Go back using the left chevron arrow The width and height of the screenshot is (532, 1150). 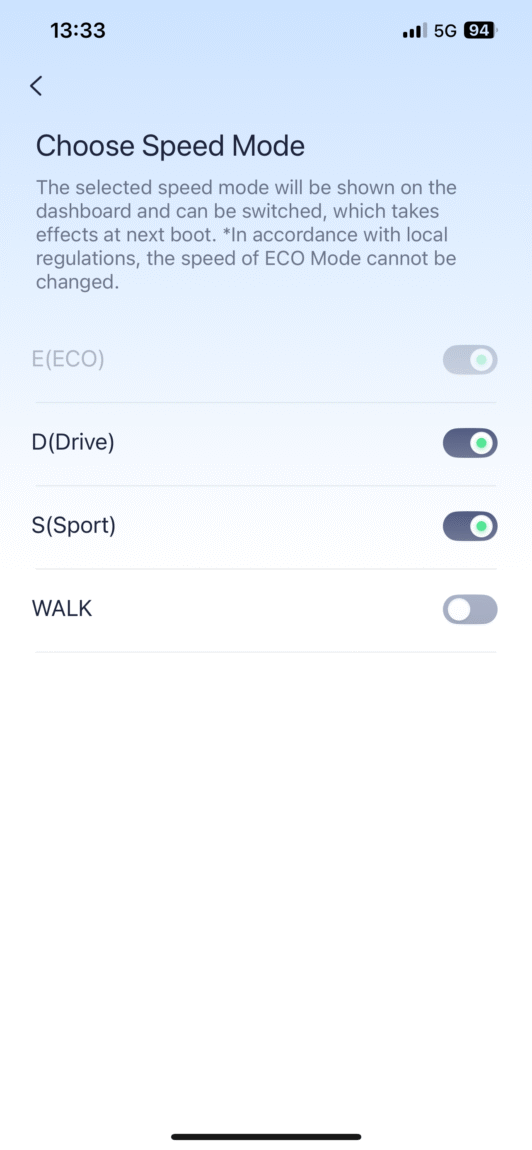coord(36,86)
